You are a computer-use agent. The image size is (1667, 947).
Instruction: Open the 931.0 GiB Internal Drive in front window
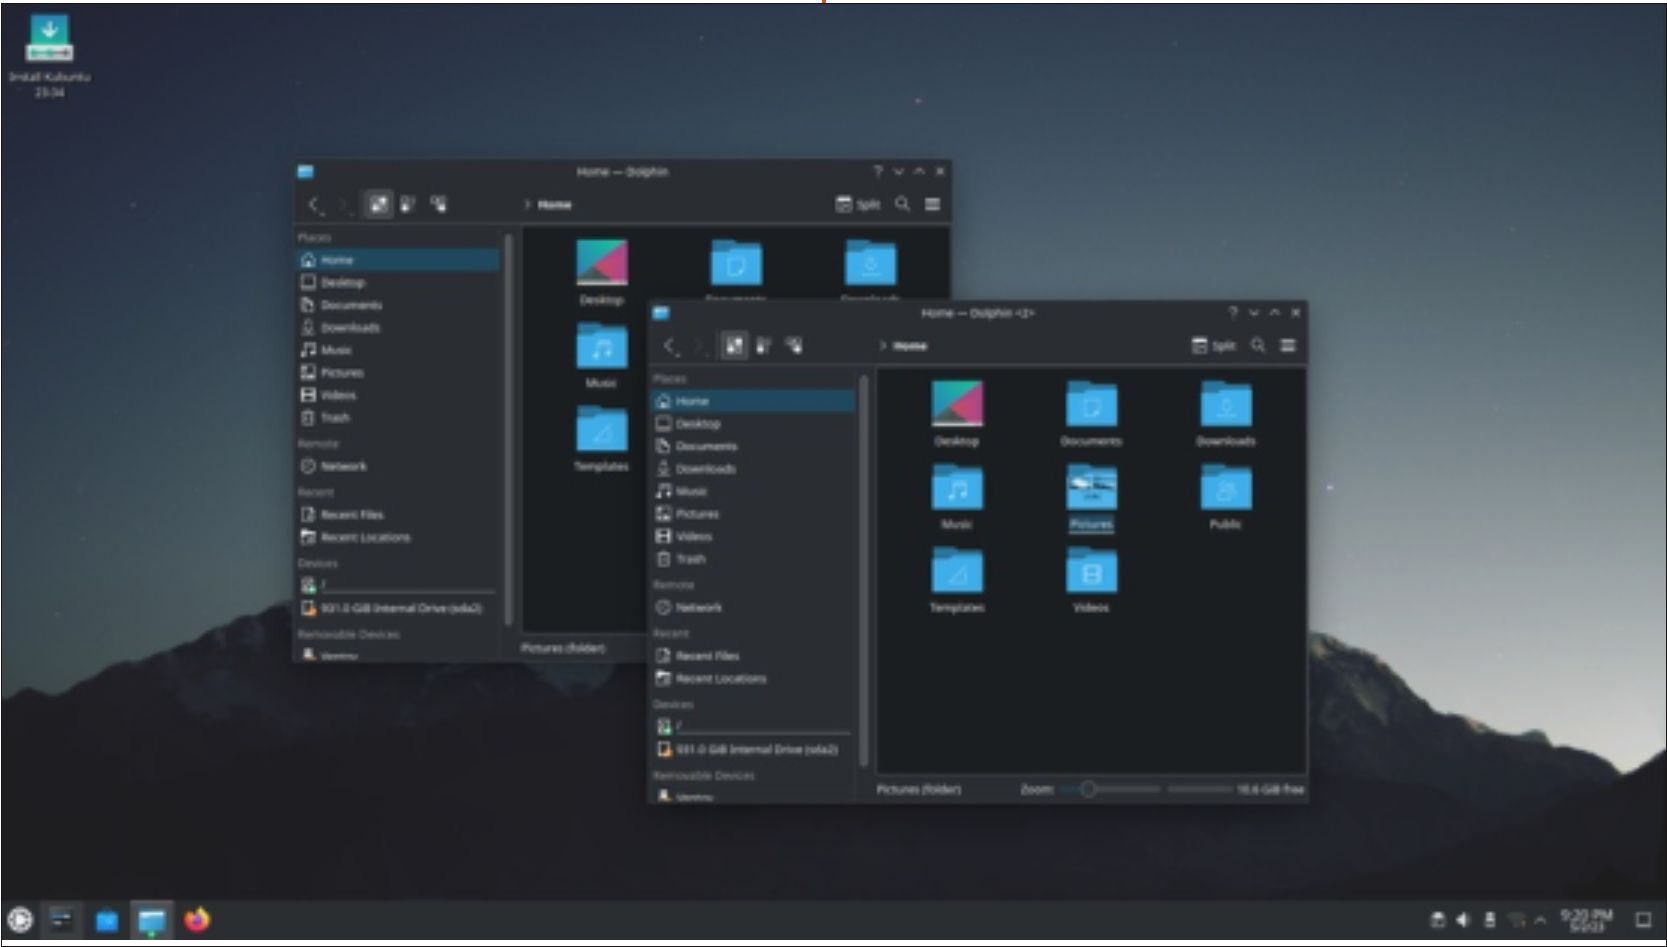(x=754, y=749)
